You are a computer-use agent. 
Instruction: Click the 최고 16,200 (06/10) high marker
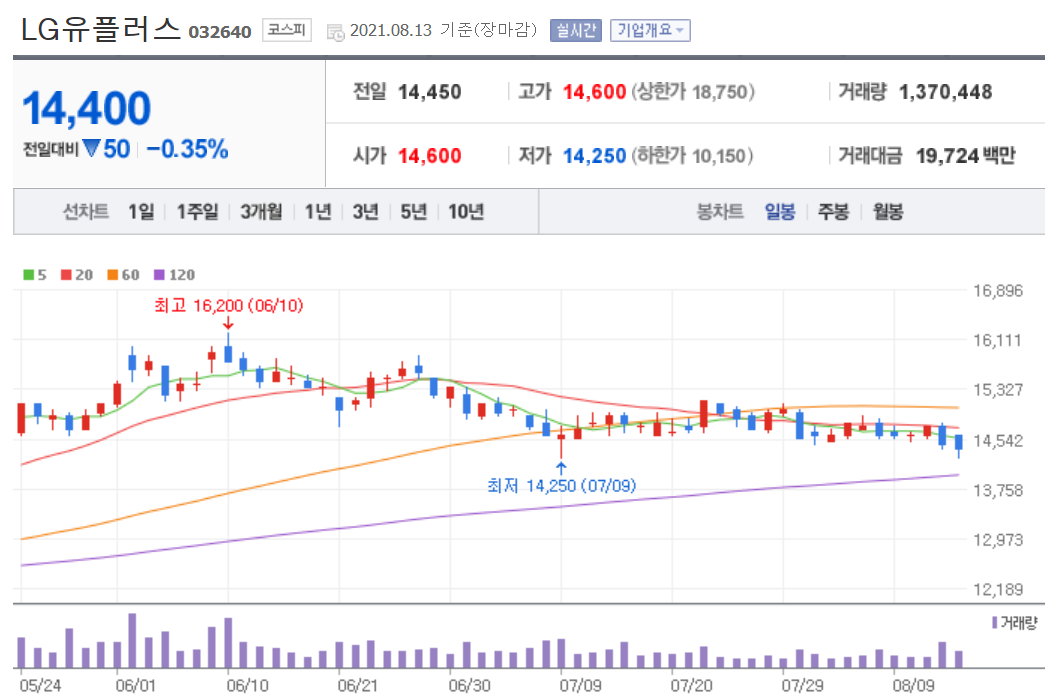[229, 306]
